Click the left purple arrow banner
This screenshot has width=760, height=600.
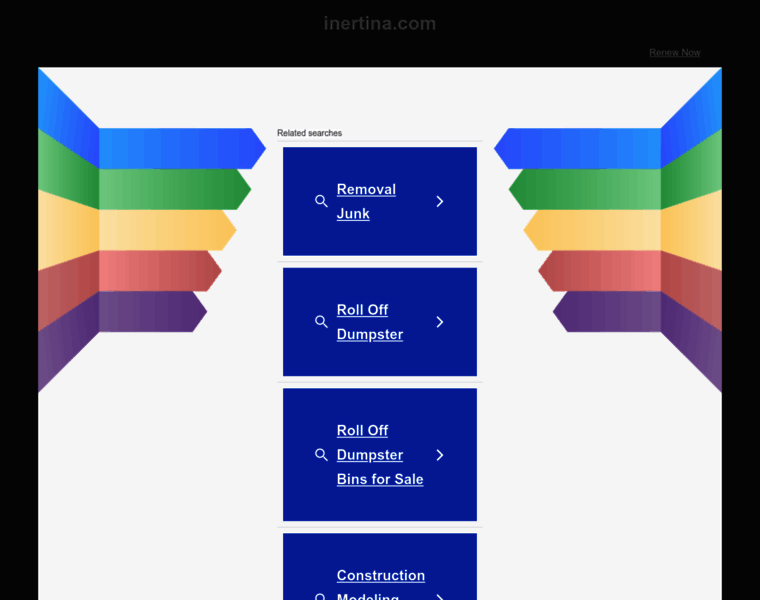pos(153,311)
